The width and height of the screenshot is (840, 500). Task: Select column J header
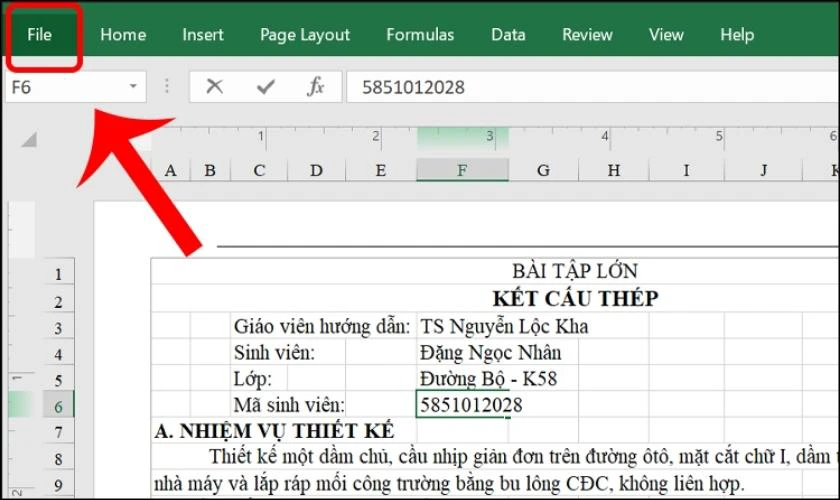763,170
